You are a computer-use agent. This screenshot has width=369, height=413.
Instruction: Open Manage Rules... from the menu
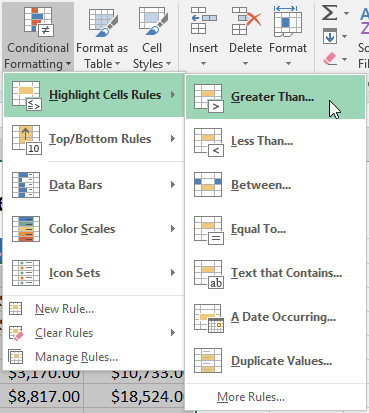tap(94, 357)
